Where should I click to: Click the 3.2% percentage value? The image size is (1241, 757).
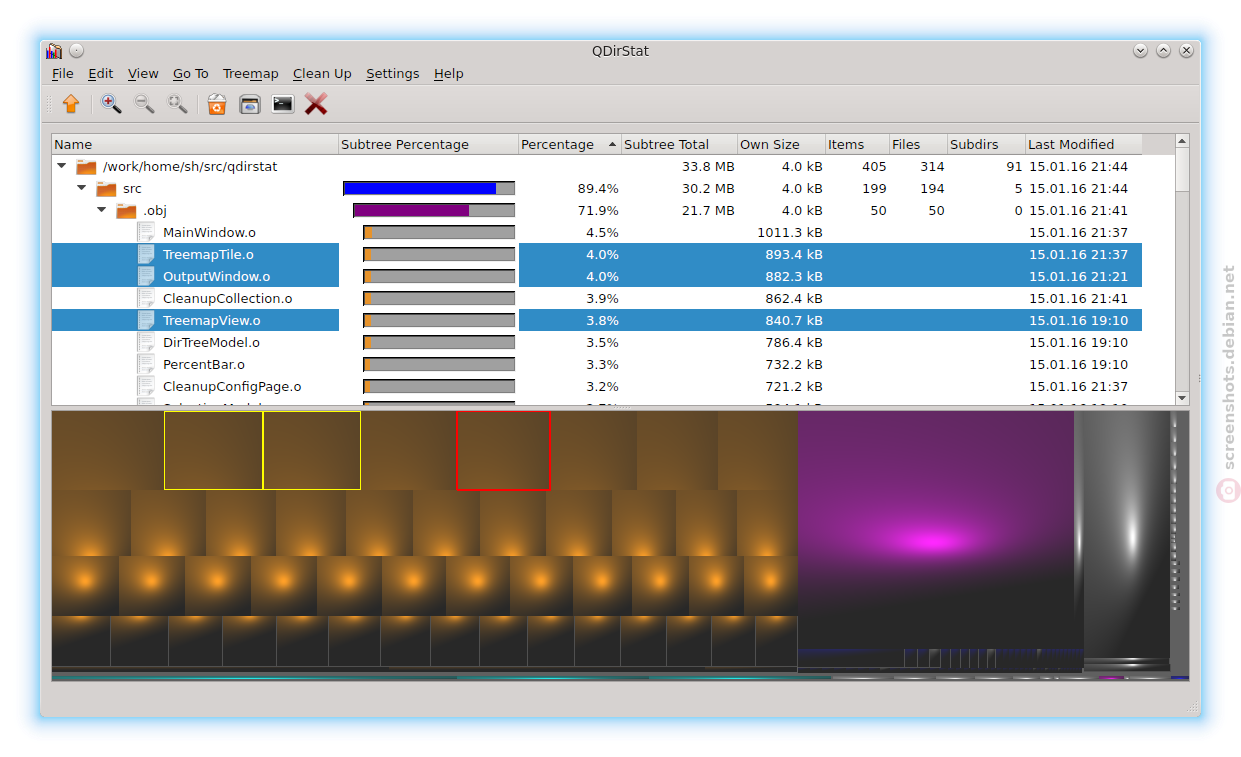tap(602, 387)
